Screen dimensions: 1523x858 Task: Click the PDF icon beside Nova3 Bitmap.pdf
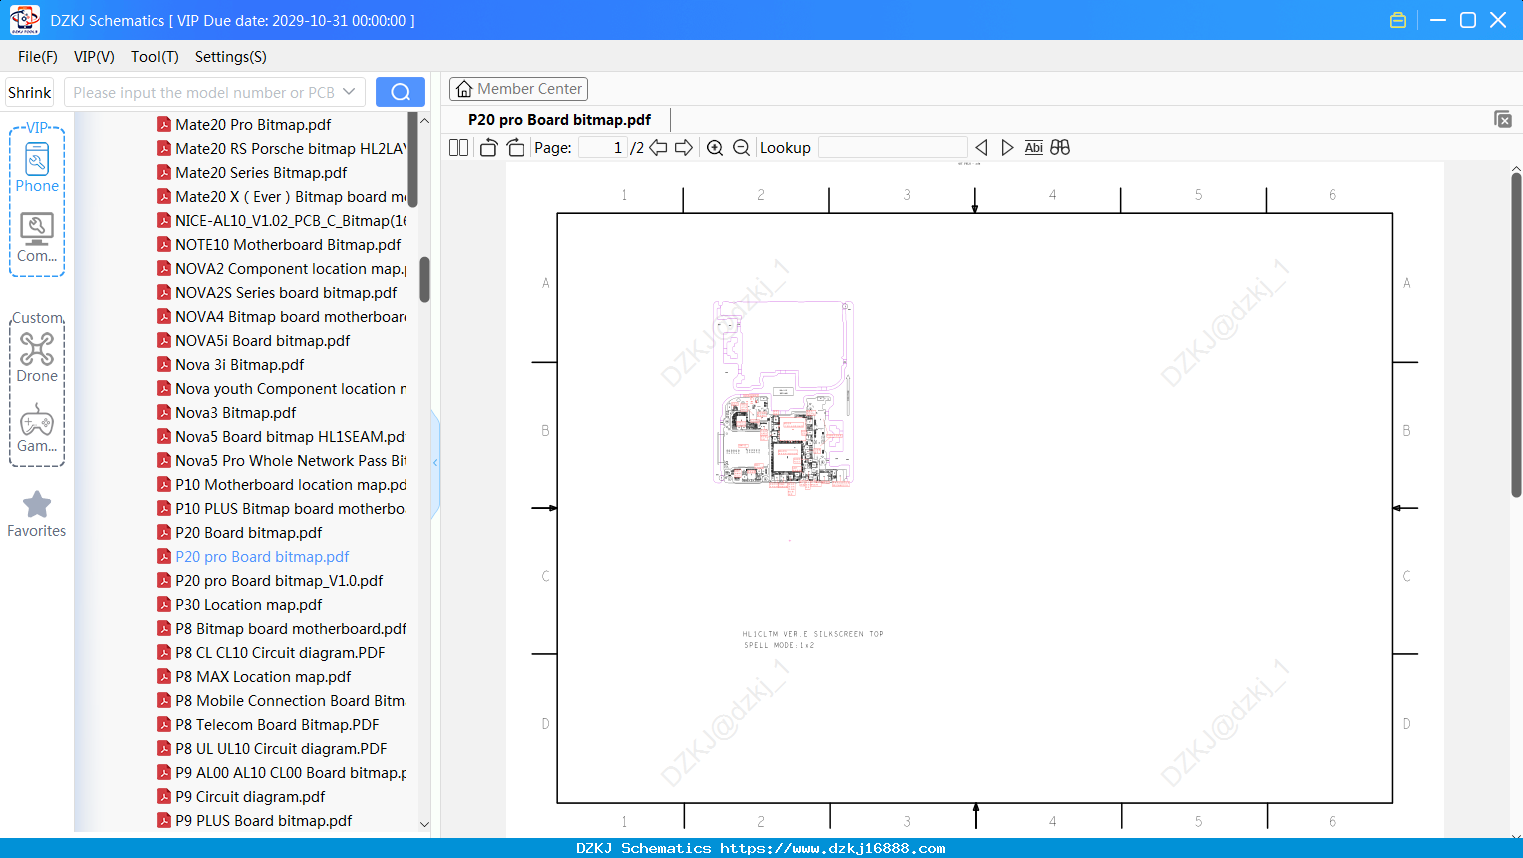click(x=164, y=412)
